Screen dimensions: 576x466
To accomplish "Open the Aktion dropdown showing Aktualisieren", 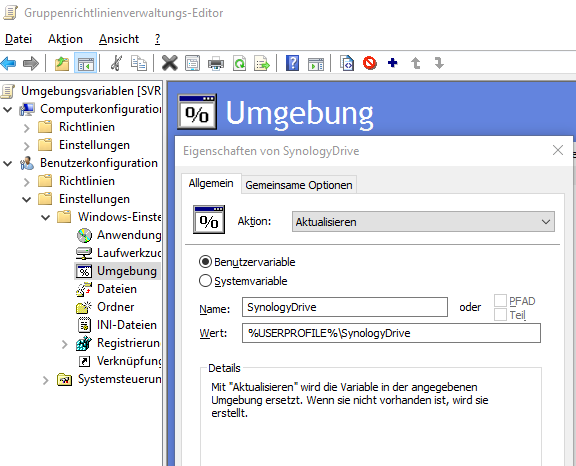I will click(x=423, y=221).
